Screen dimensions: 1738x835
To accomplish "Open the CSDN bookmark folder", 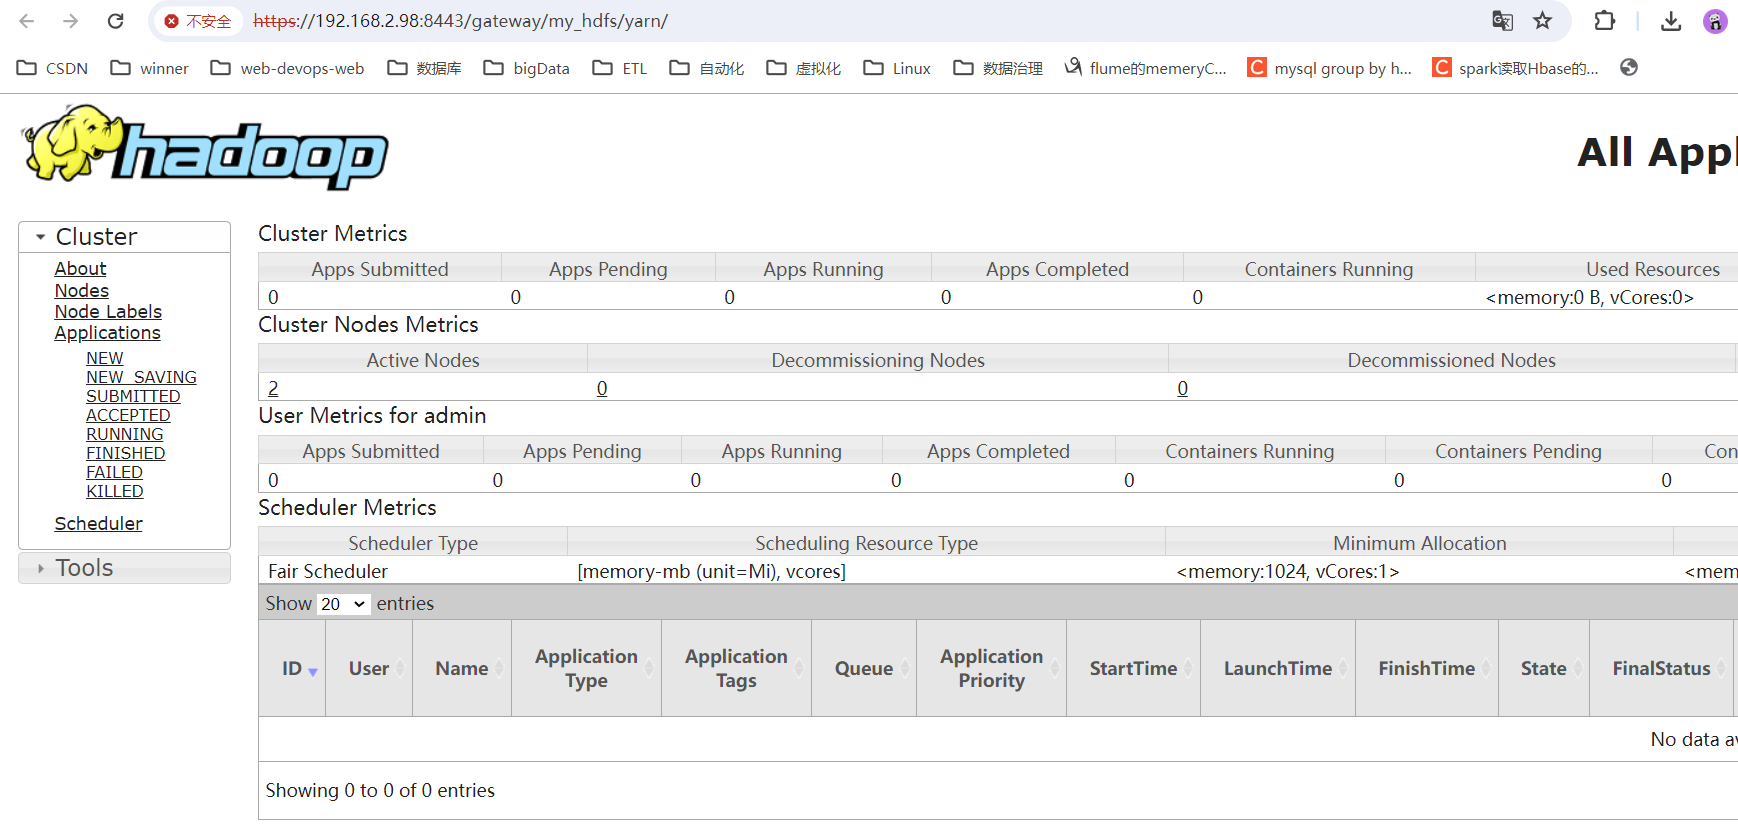I will (x=53, y=68).
